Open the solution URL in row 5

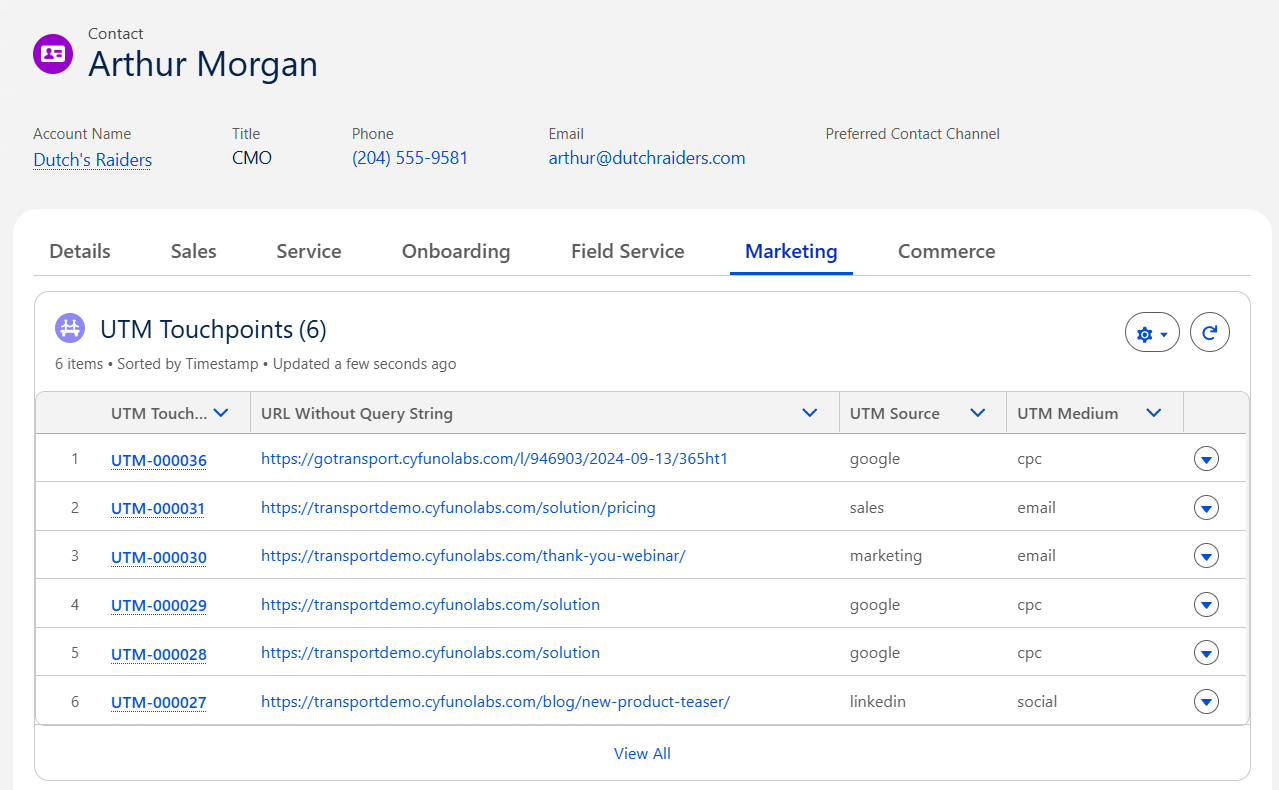coord(430,652)
